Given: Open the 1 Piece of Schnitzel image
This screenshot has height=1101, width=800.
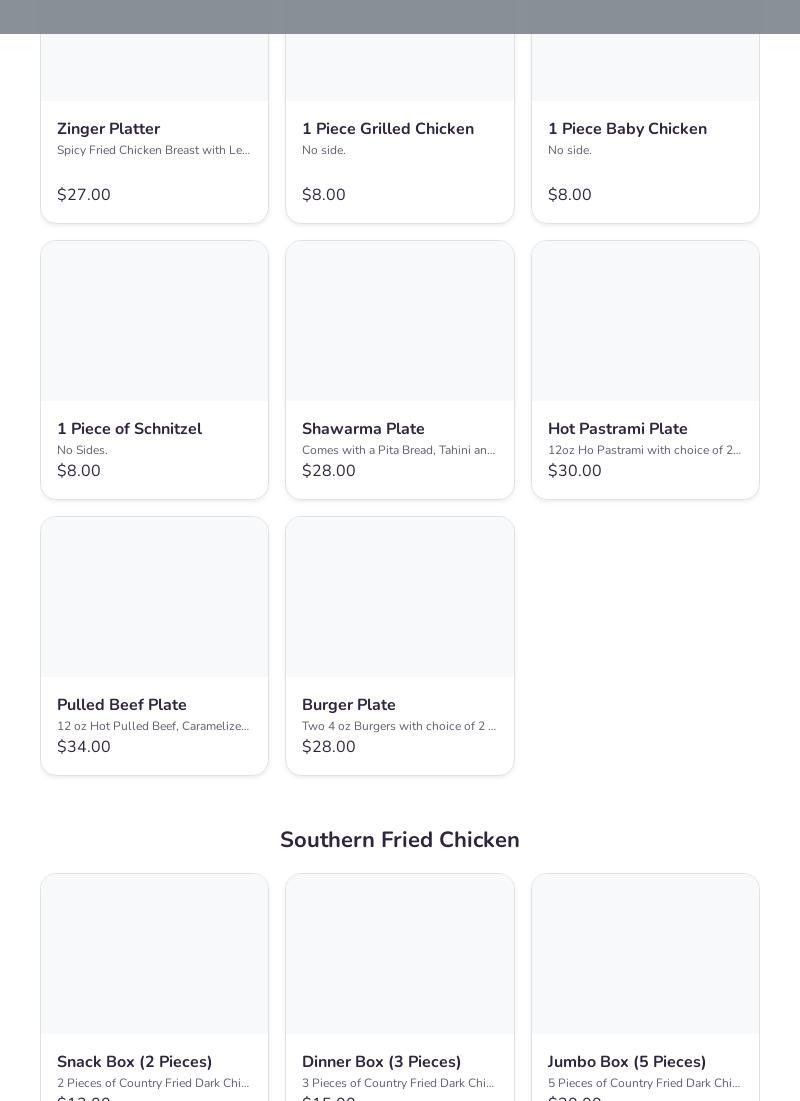Looking at the screenshot, I should tap(154, 321).
